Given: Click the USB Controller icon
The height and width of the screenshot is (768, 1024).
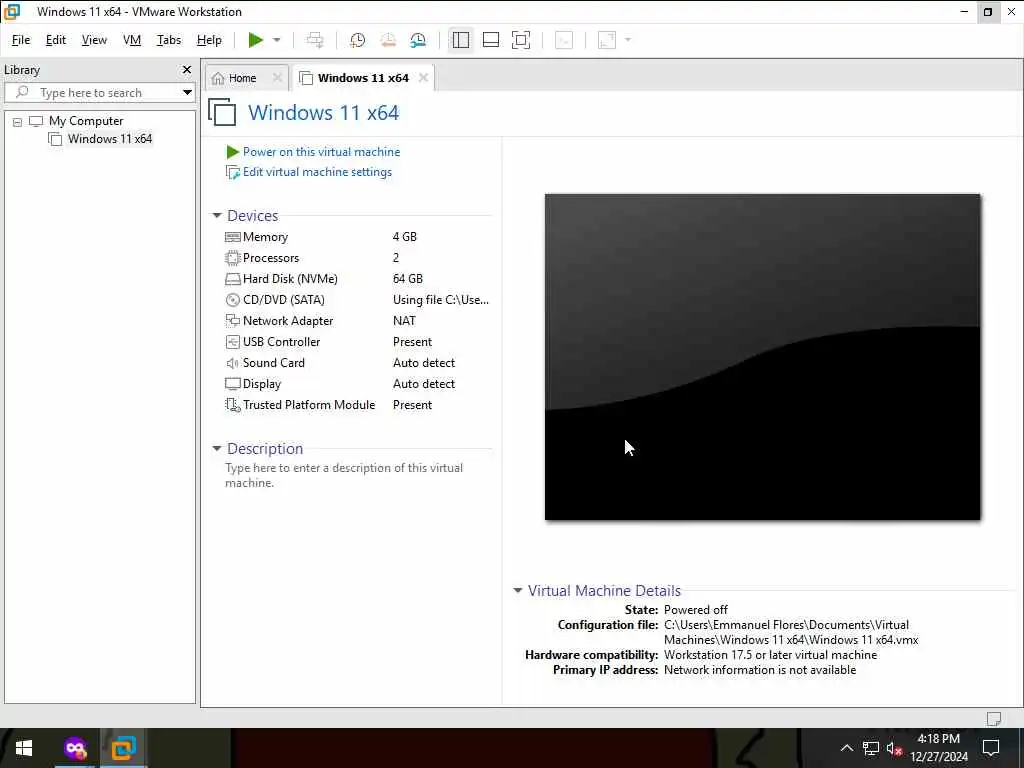Looking at the screenshot, I should click(x=232, y=342).
